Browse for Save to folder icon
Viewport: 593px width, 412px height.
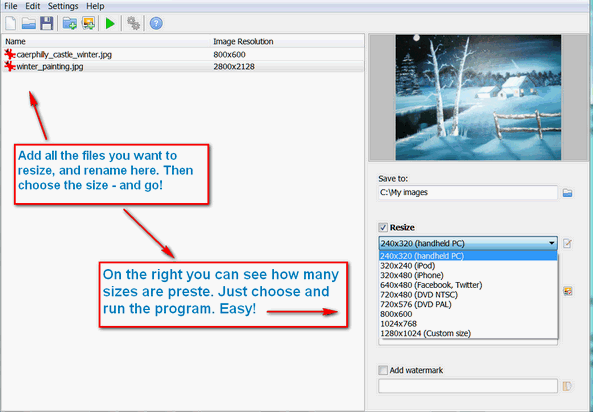pos(567,193)
